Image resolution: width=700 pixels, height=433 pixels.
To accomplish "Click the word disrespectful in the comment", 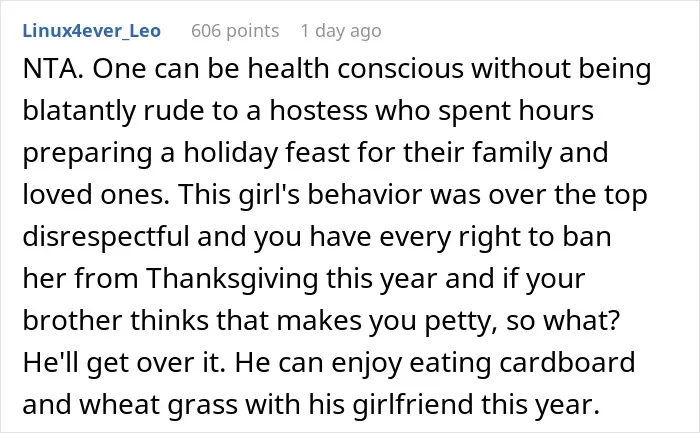I will point(106,237).
